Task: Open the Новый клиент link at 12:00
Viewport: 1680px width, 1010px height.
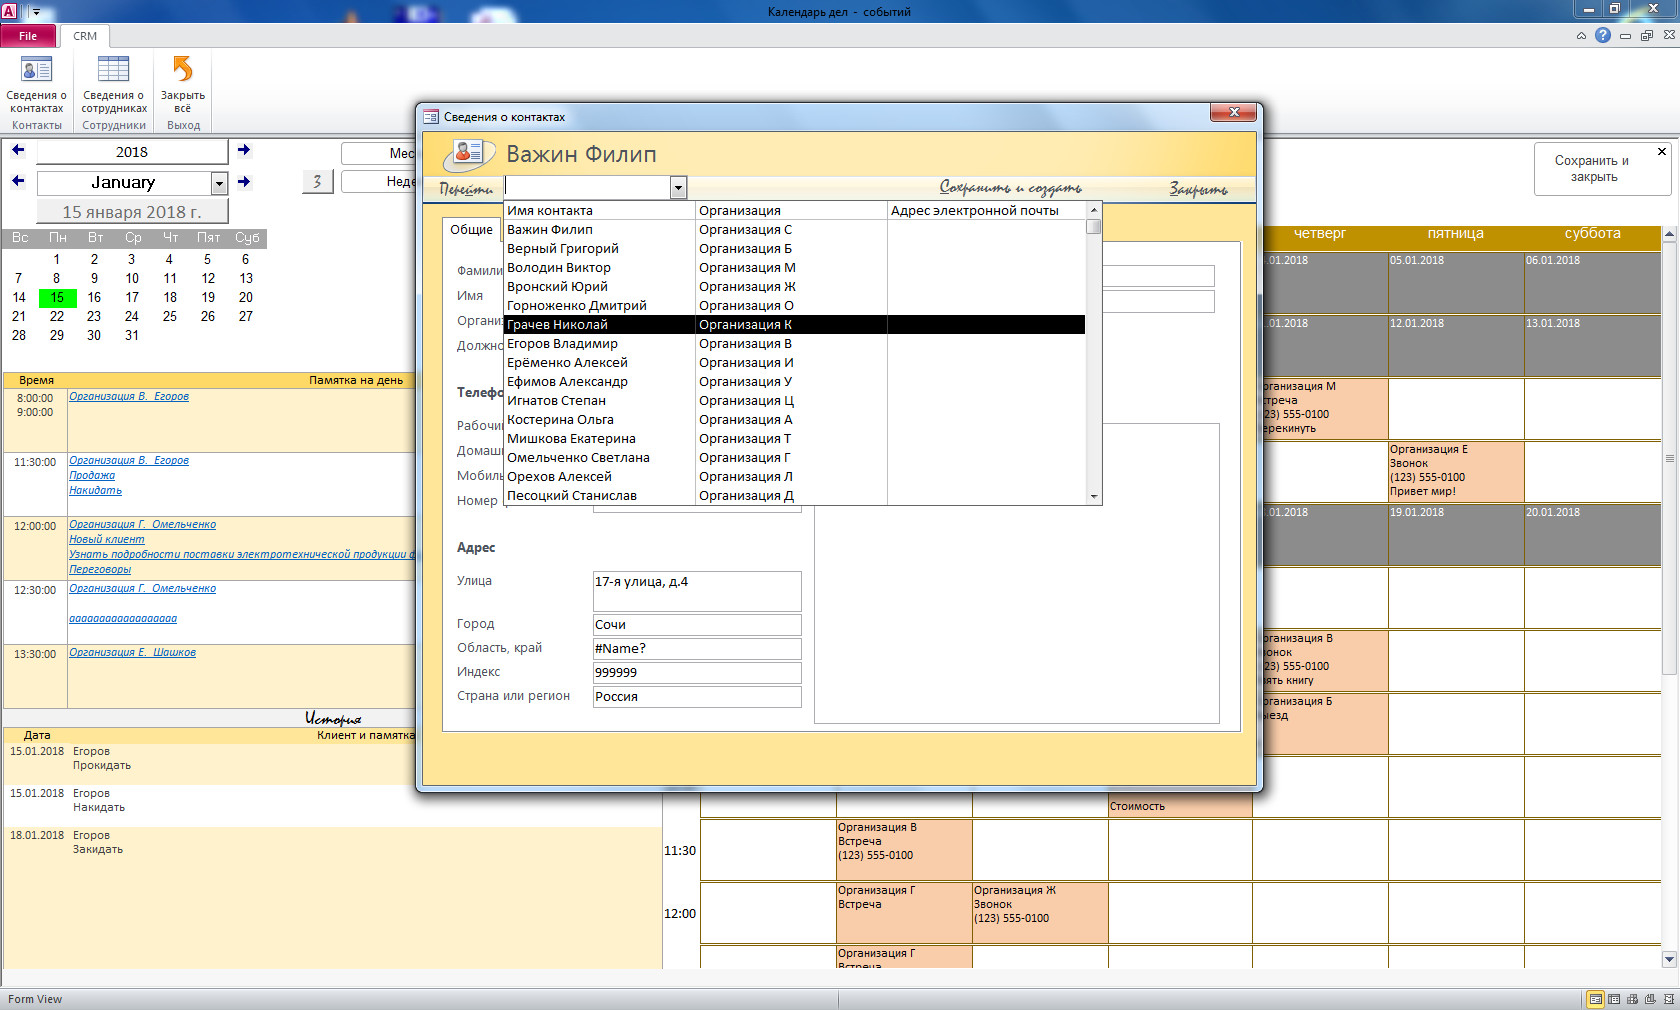Action: [x=107, y=539]
